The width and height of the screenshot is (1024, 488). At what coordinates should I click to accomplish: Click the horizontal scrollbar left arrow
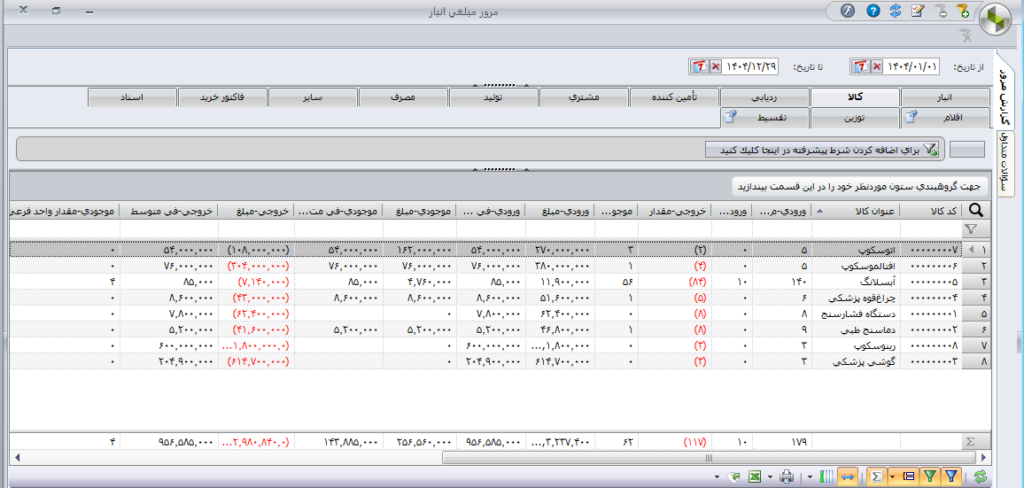click(x=16, y=457)
